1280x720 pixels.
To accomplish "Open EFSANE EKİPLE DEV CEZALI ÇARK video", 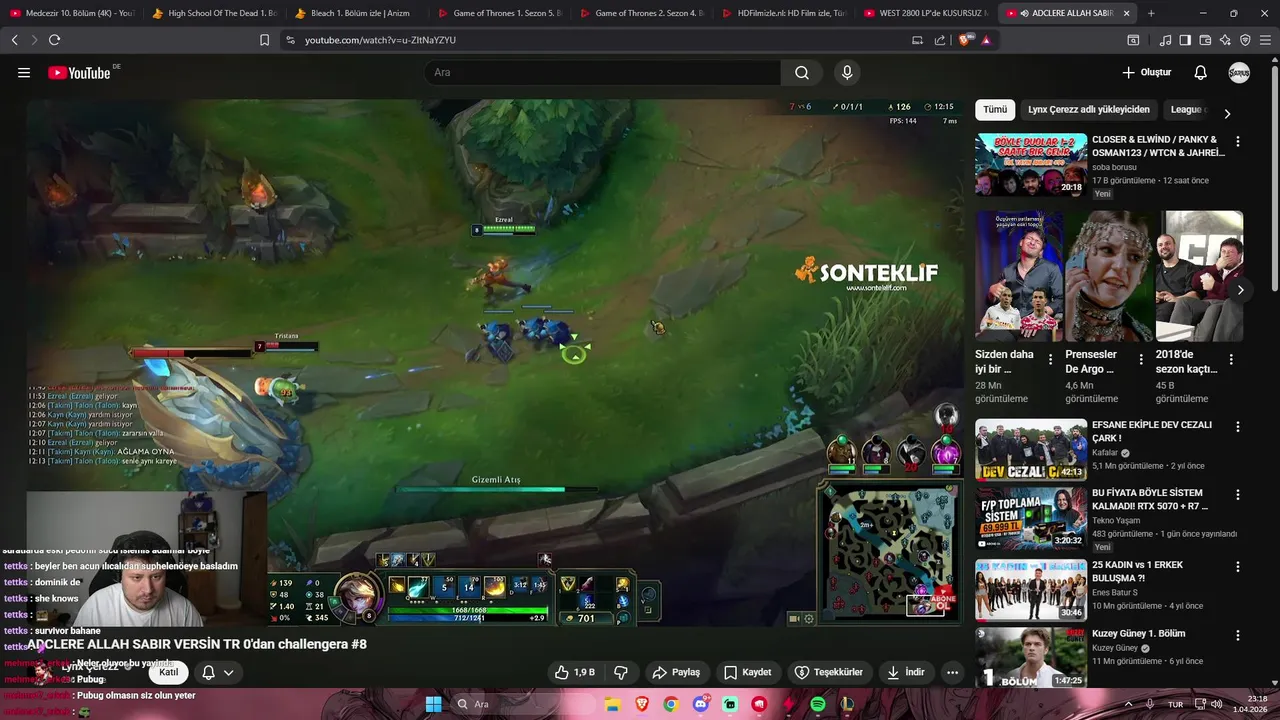I will [x=1031, y=450].
